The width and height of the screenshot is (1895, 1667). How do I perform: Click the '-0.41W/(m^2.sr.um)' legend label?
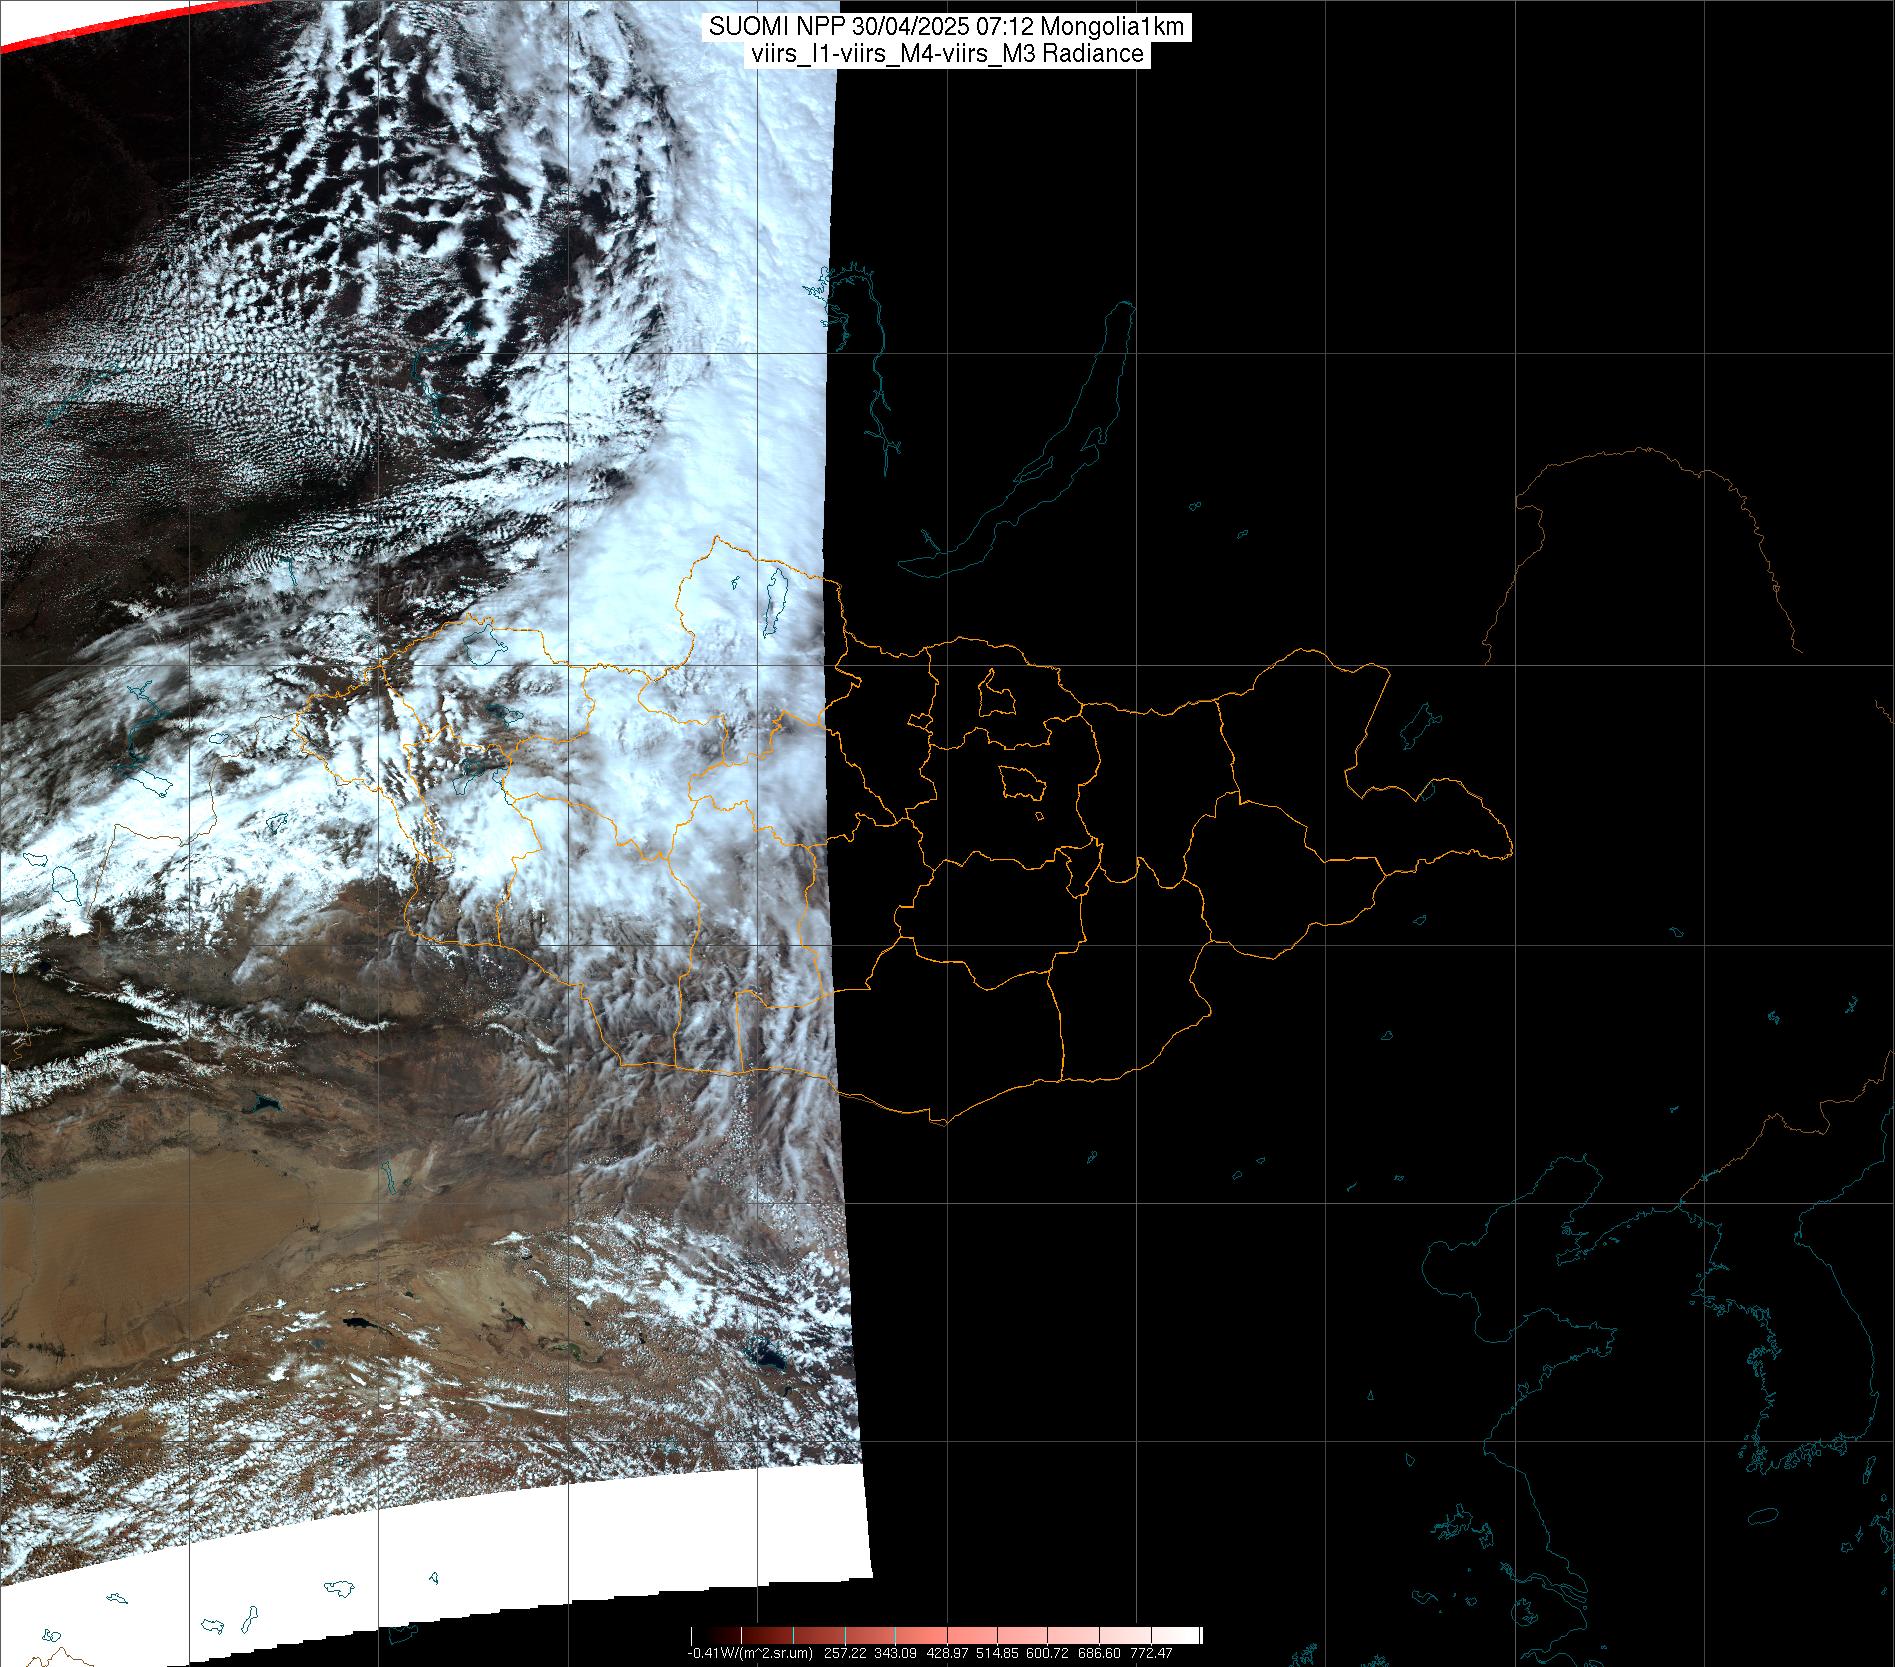(x=750, y=1653)
